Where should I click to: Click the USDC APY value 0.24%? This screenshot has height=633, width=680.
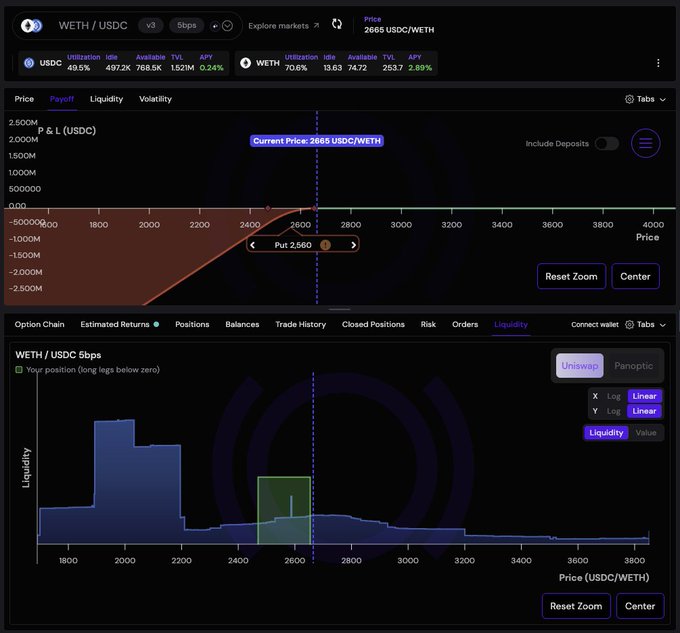click(x=211, y=68)
